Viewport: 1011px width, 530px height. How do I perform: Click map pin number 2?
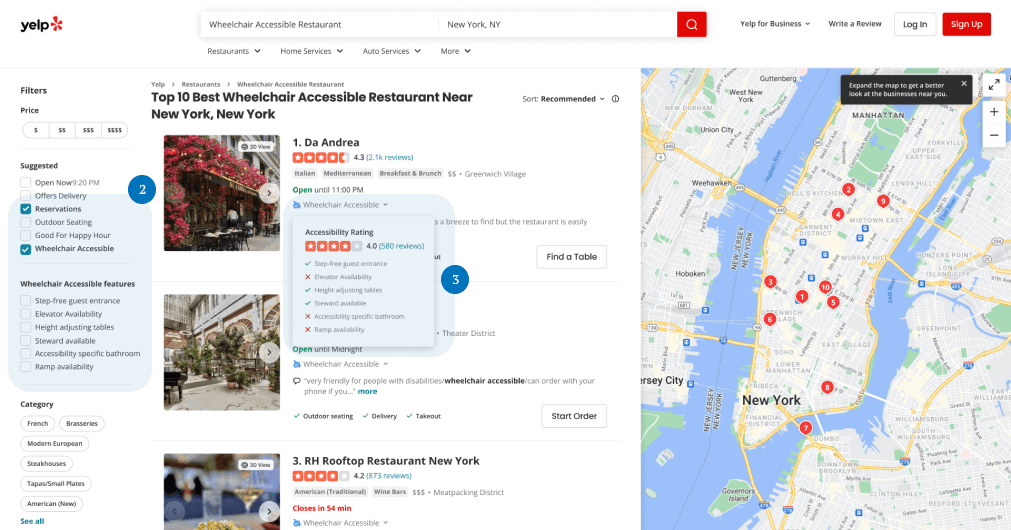(849, 189)
